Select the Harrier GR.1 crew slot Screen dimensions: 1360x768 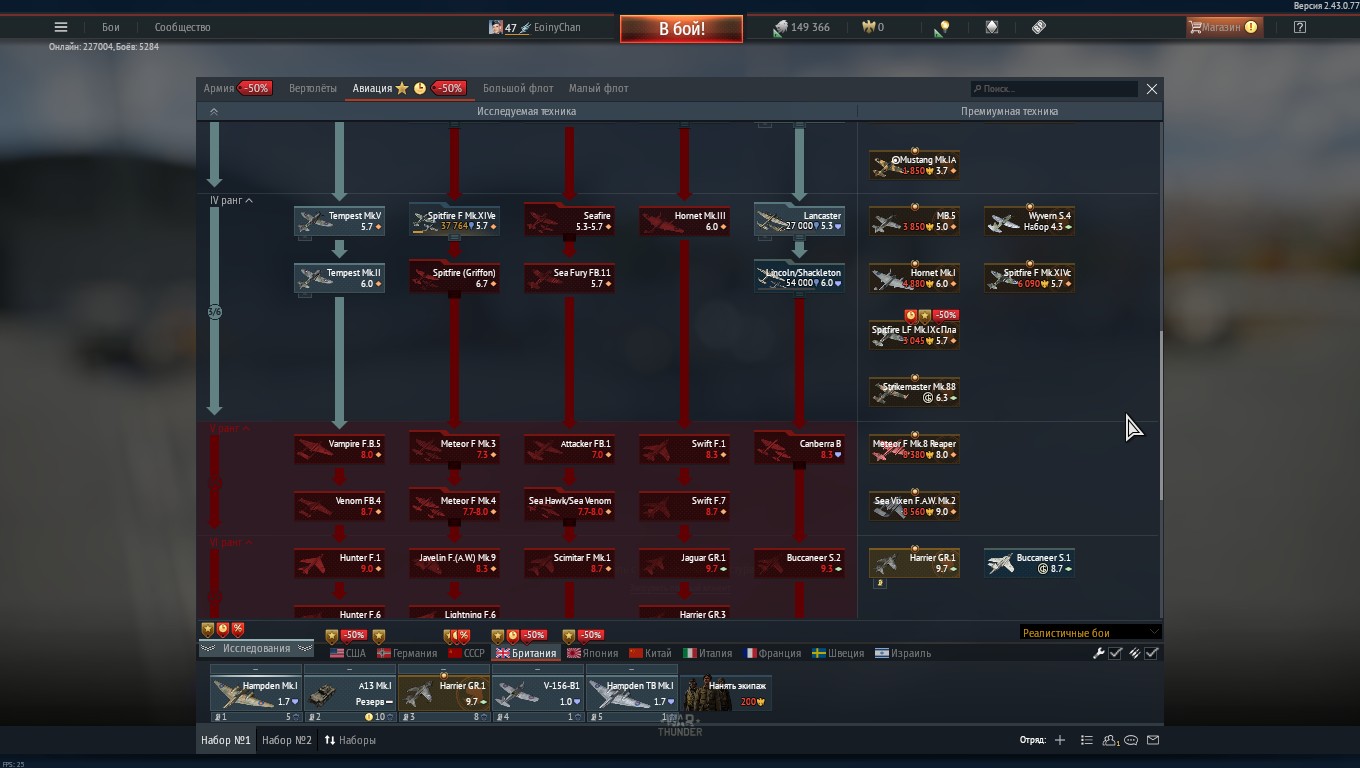(x=443, y=693)
